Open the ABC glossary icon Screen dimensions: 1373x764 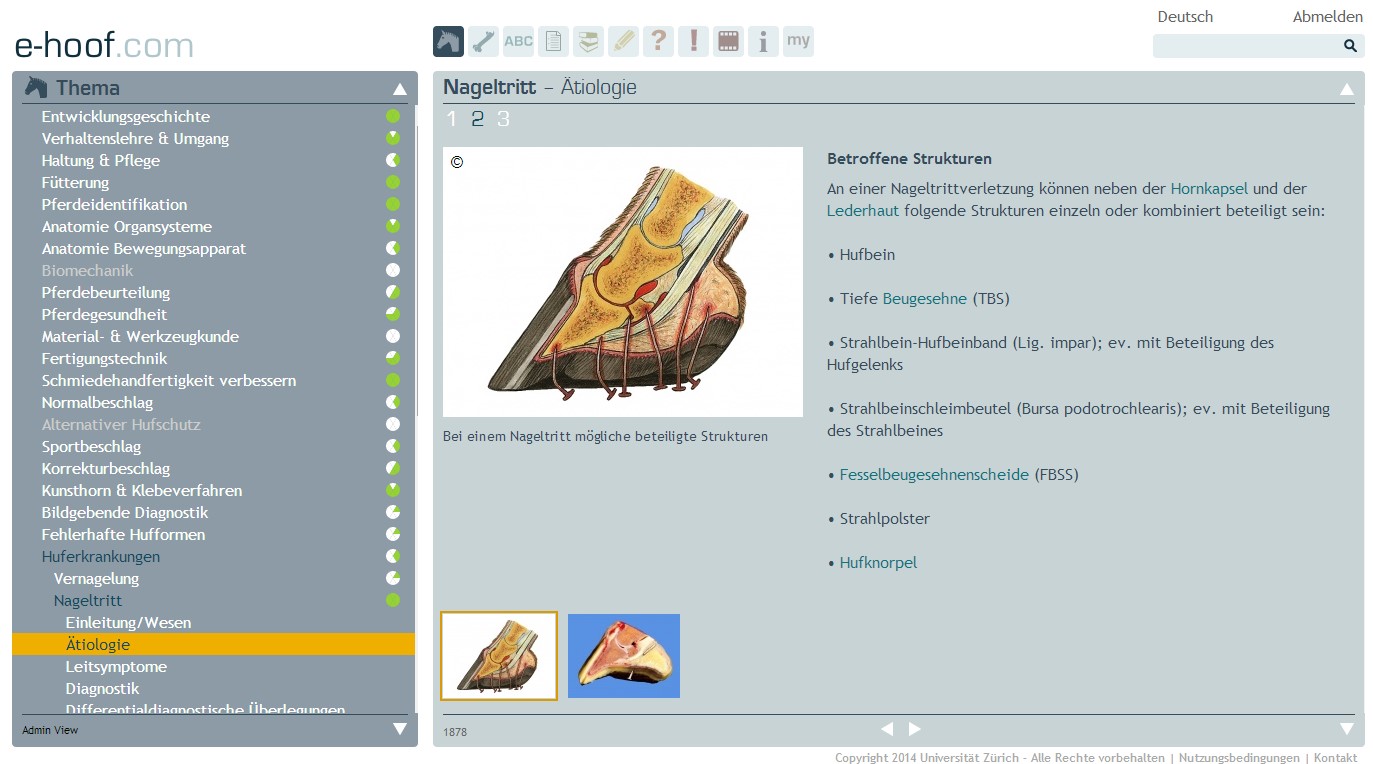518,42
